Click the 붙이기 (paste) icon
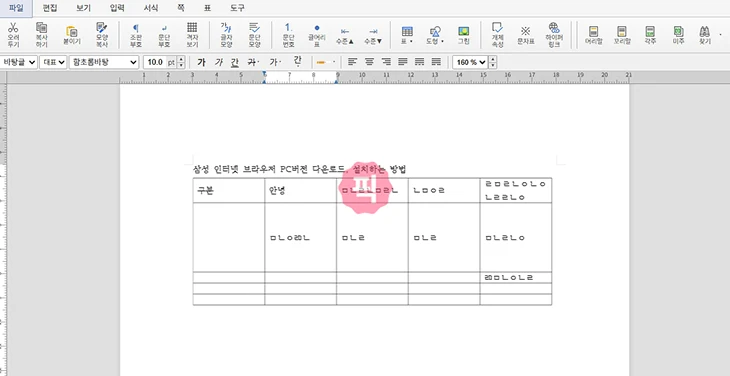 72,34
